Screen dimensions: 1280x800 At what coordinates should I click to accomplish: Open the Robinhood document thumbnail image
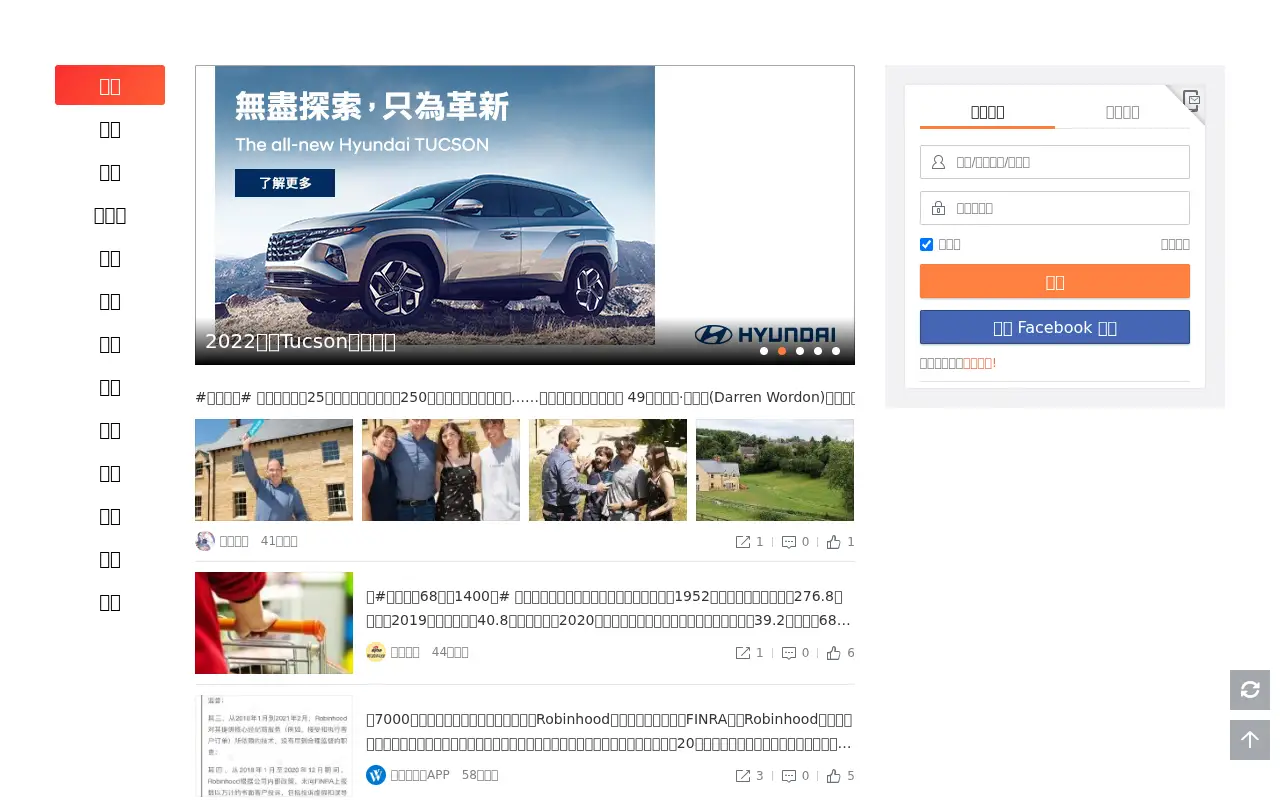[x=274, y=747]
